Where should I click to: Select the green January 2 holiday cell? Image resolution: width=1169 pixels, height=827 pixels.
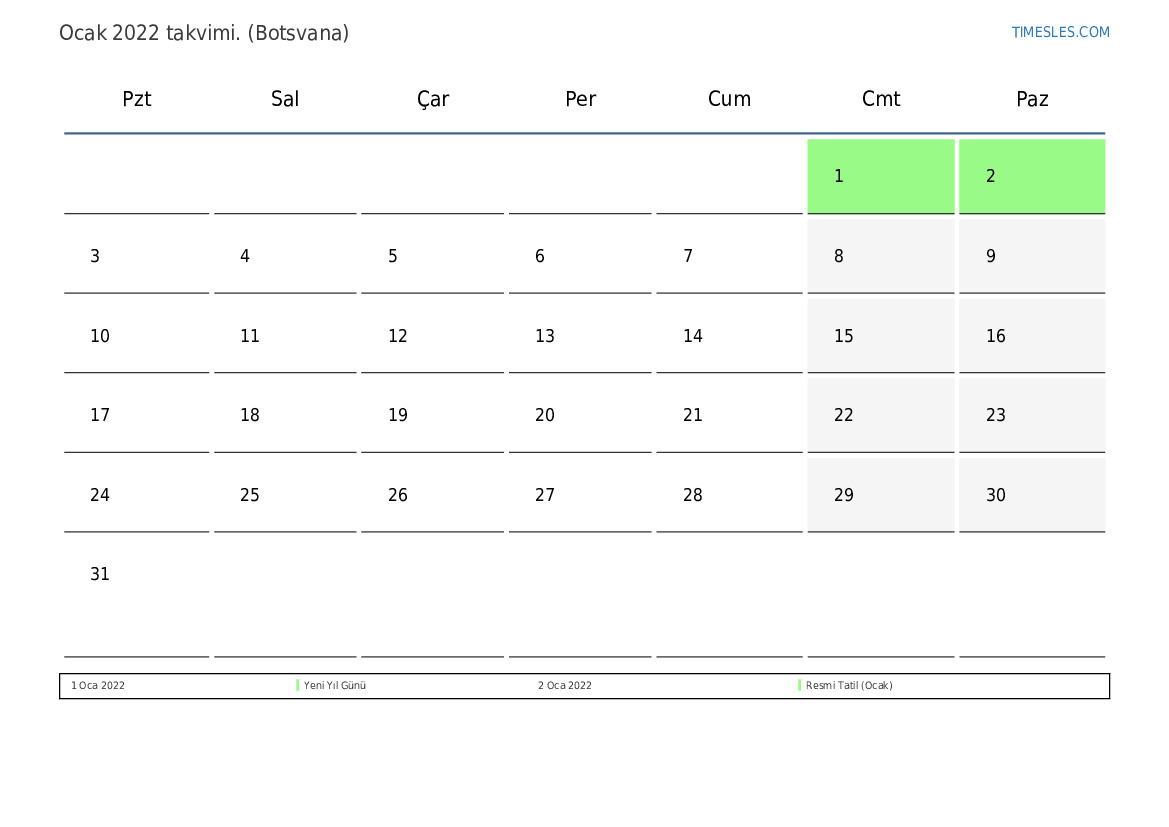coord(1031,176)
